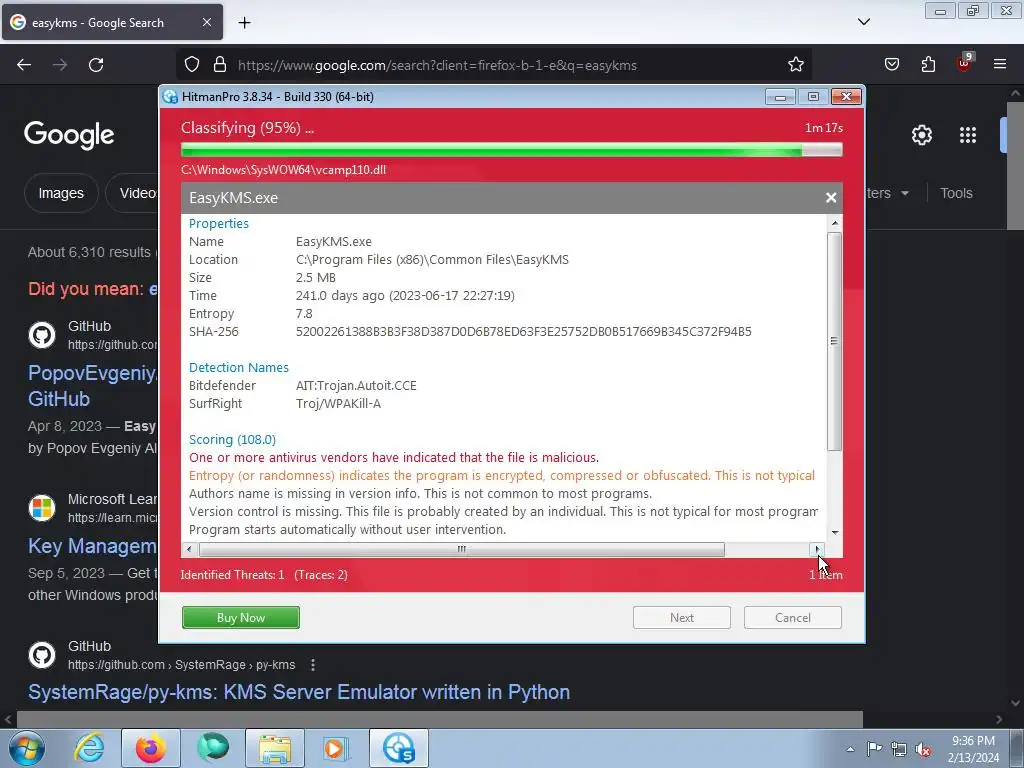The height and width of the screenshot is (768, 1024).
Task: Go back in Firefox
Action: click(x=24, y=65)
